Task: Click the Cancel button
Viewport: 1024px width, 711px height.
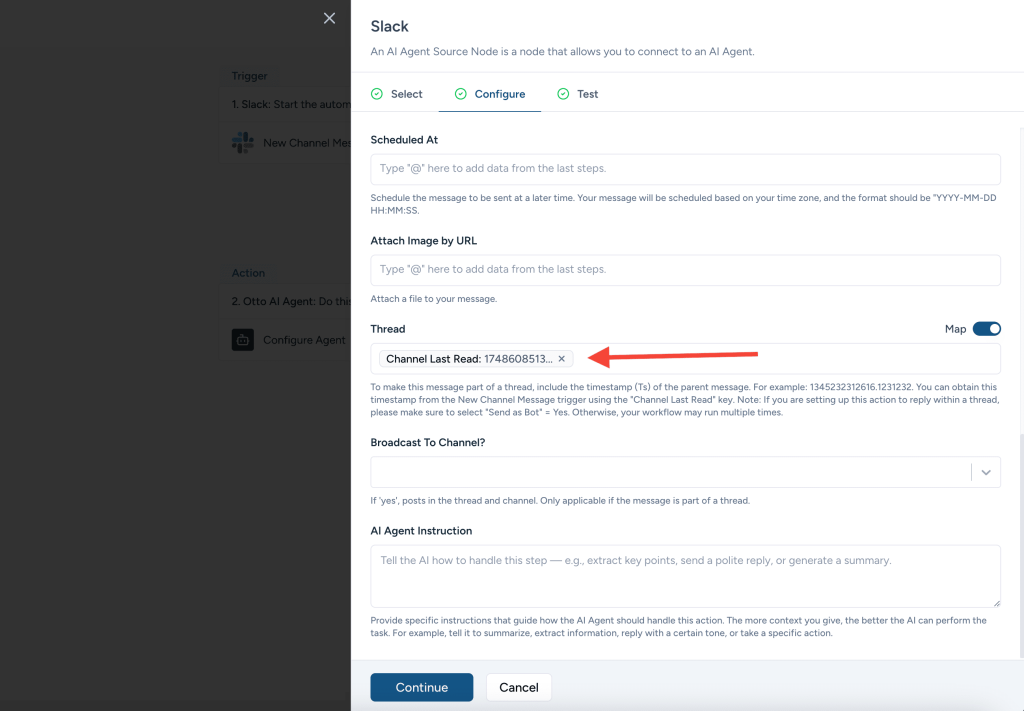Action: pos(519,687)
